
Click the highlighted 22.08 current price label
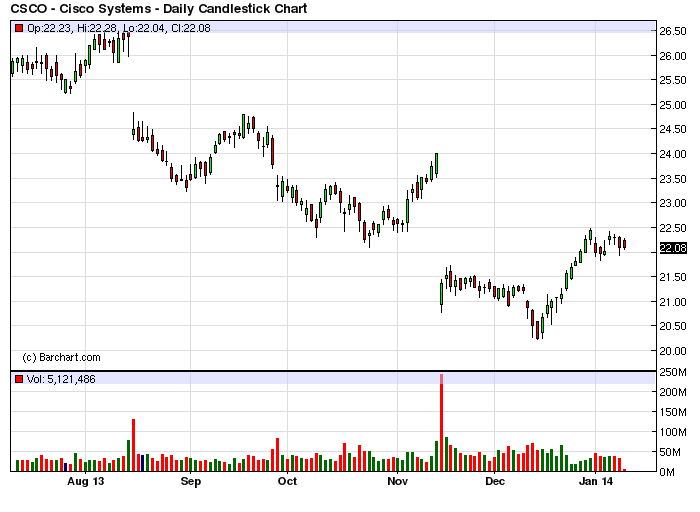pos(673,248)
